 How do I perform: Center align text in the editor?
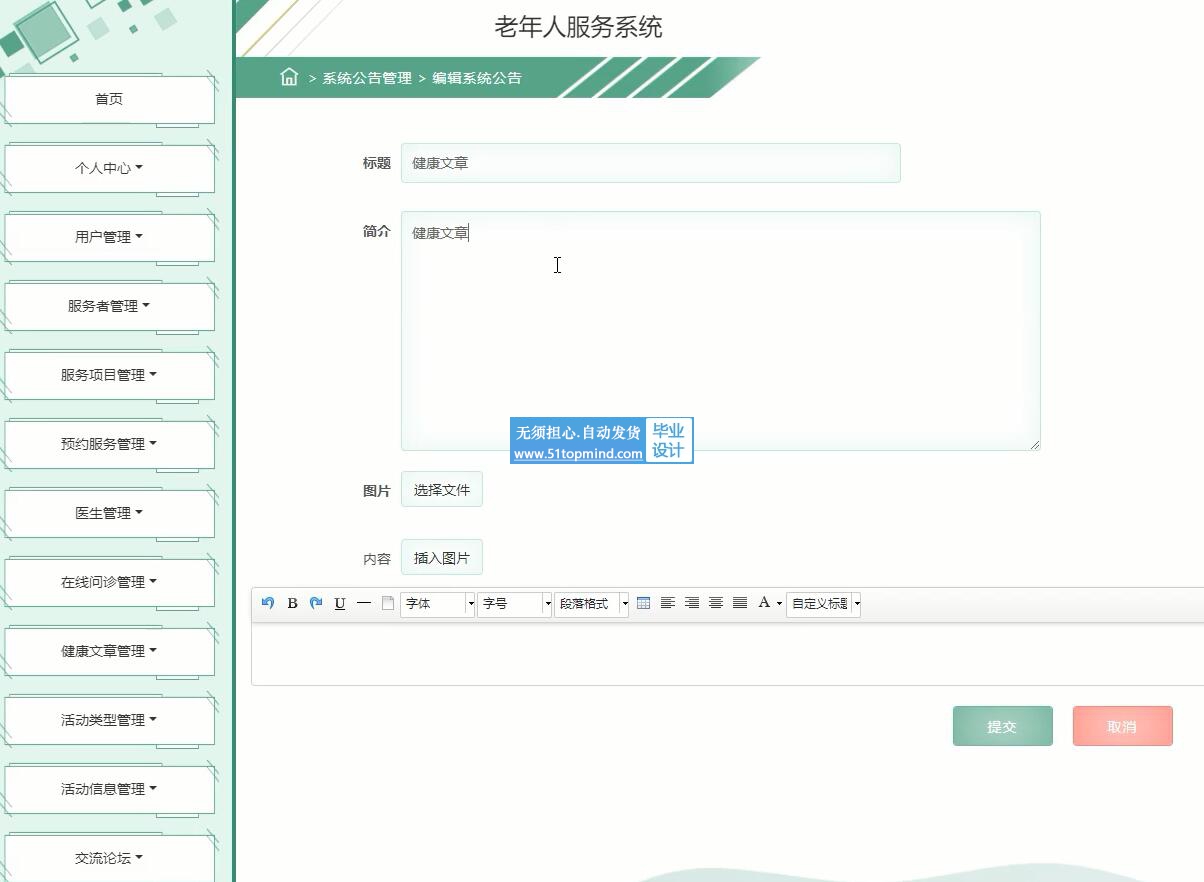[x=716, y=603]
